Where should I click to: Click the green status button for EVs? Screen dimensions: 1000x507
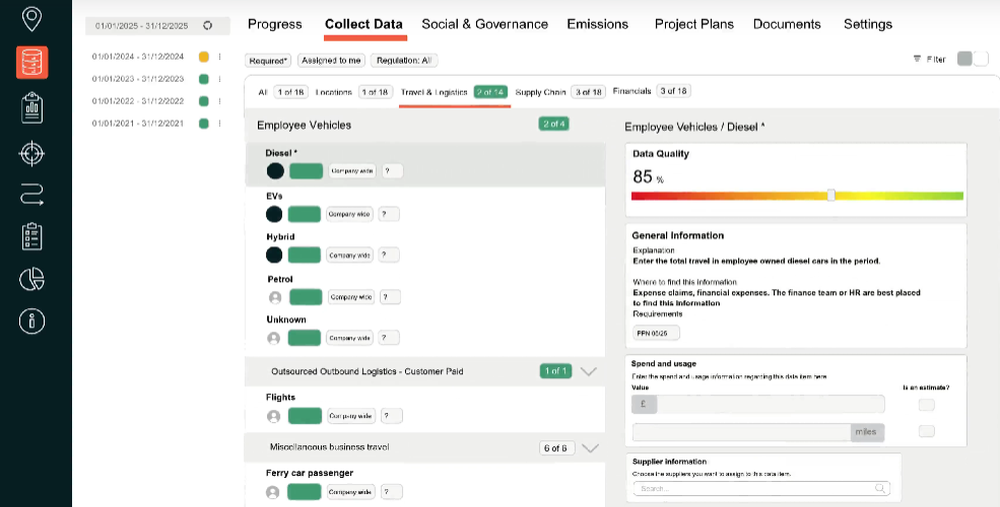coord(304,214)
